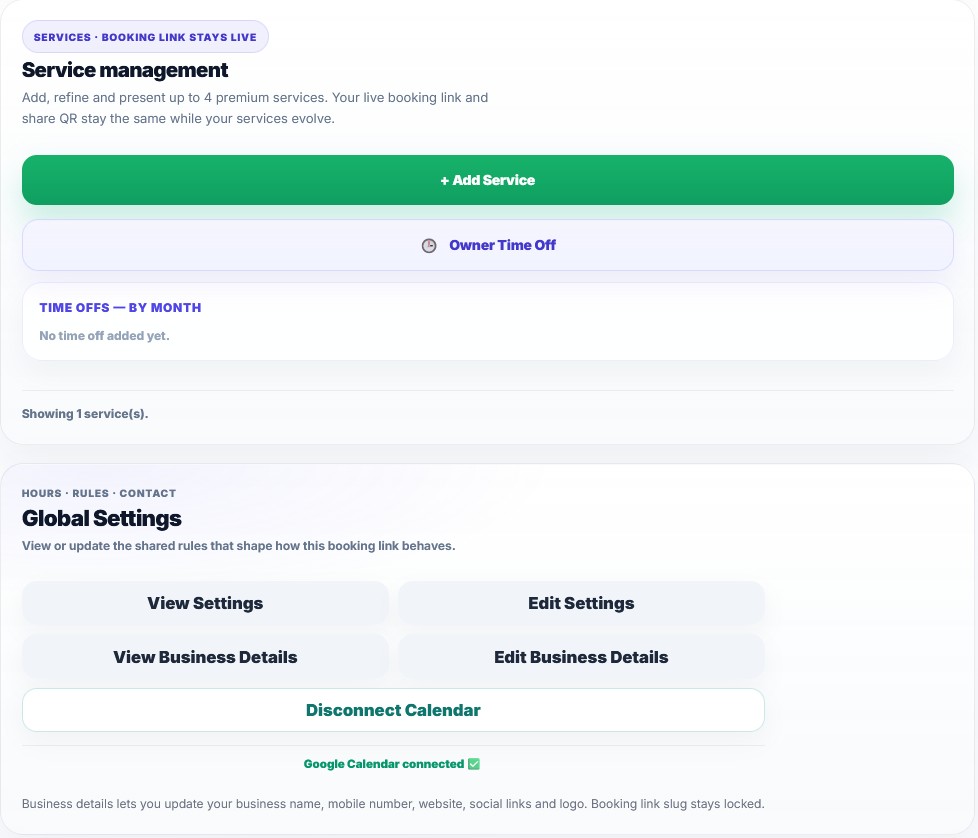Click the green Add Service button
Viewport: 978px width, 838px height.
[x=488, y=180]
